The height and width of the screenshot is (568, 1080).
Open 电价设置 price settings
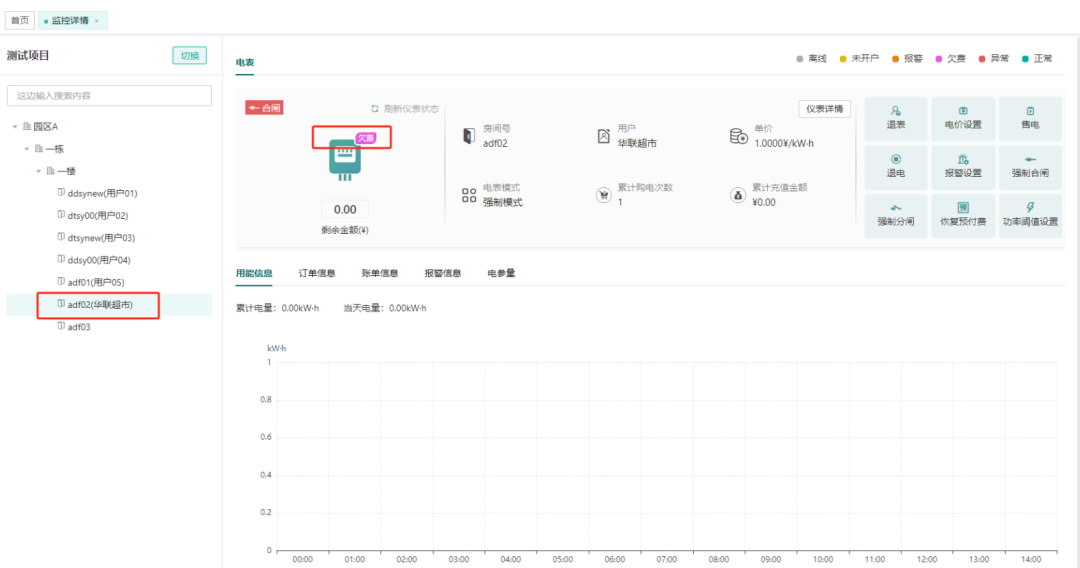963,118
